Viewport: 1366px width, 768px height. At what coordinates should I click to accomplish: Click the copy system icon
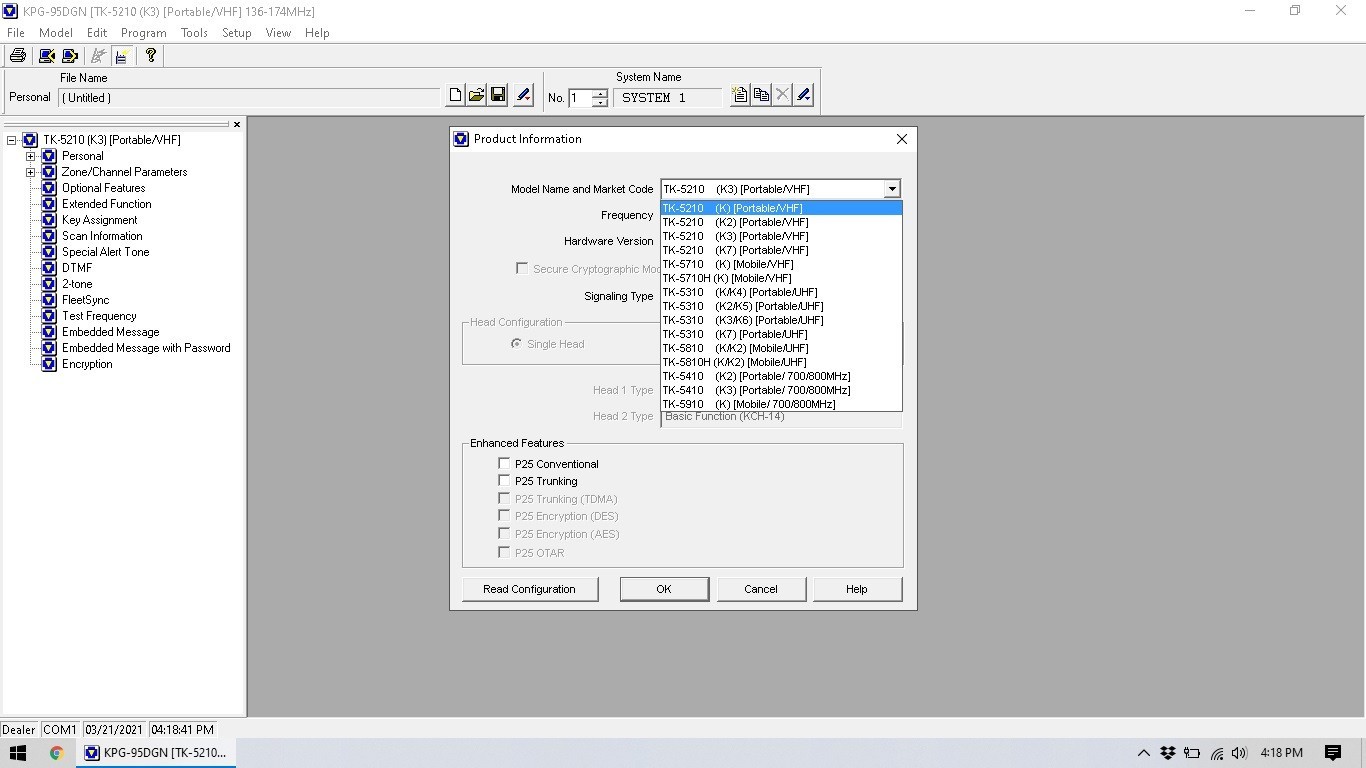pos(761,95)
